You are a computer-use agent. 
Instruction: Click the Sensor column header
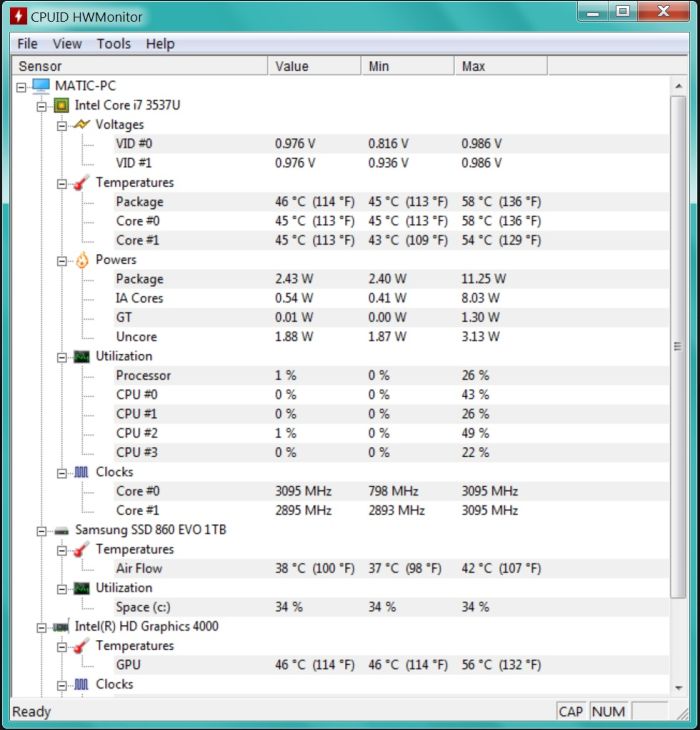tap(140, 66)
